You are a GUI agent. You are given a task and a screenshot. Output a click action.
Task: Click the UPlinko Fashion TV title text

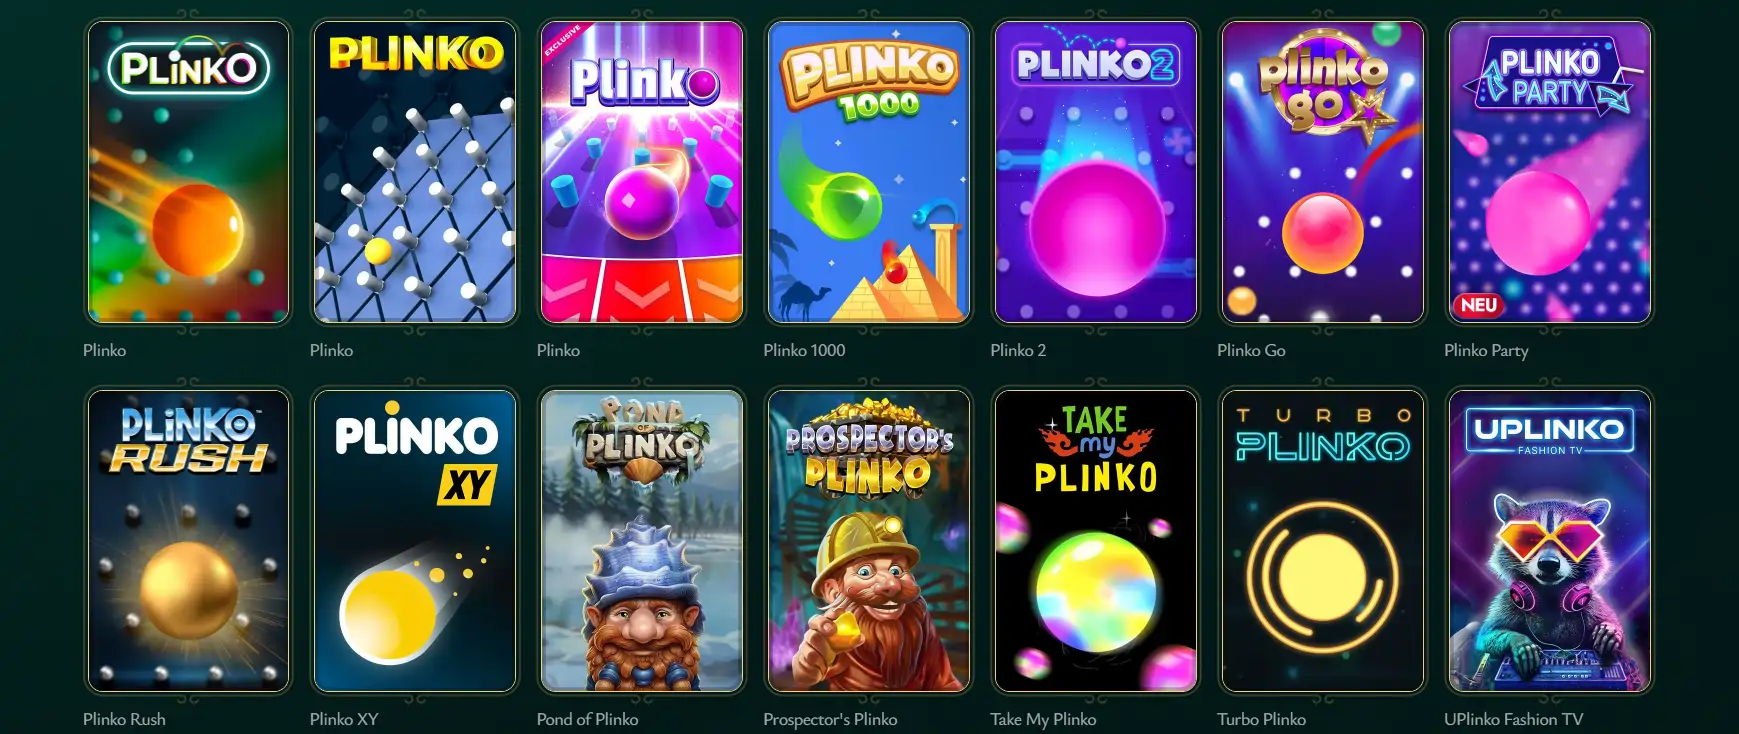click(1513, 719)
